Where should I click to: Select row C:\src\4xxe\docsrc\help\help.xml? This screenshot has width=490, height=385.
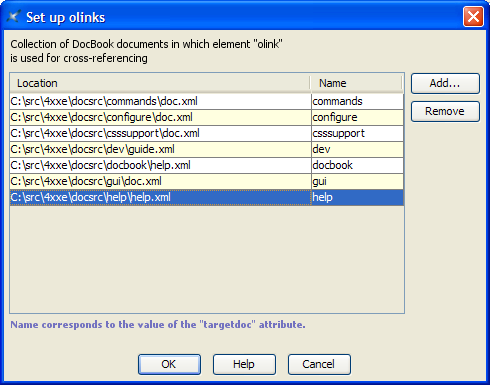207,197
